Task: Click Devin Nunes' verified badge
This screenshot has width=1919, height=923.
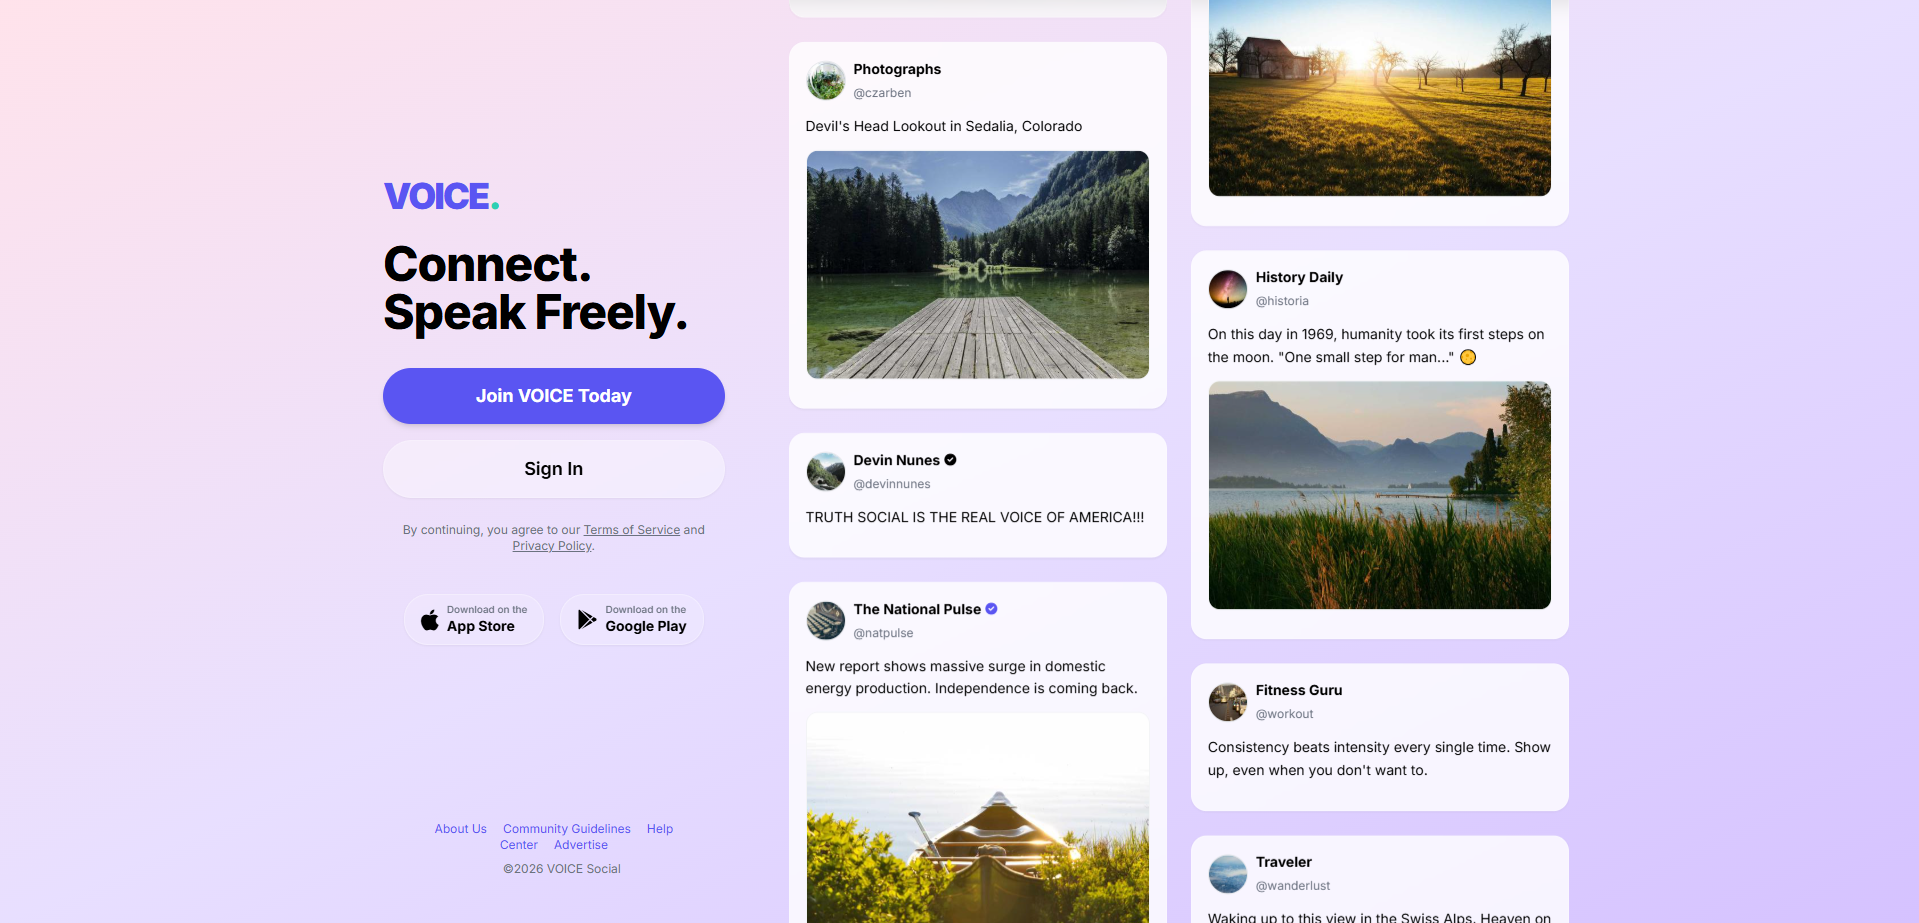Action: [951, 460]
